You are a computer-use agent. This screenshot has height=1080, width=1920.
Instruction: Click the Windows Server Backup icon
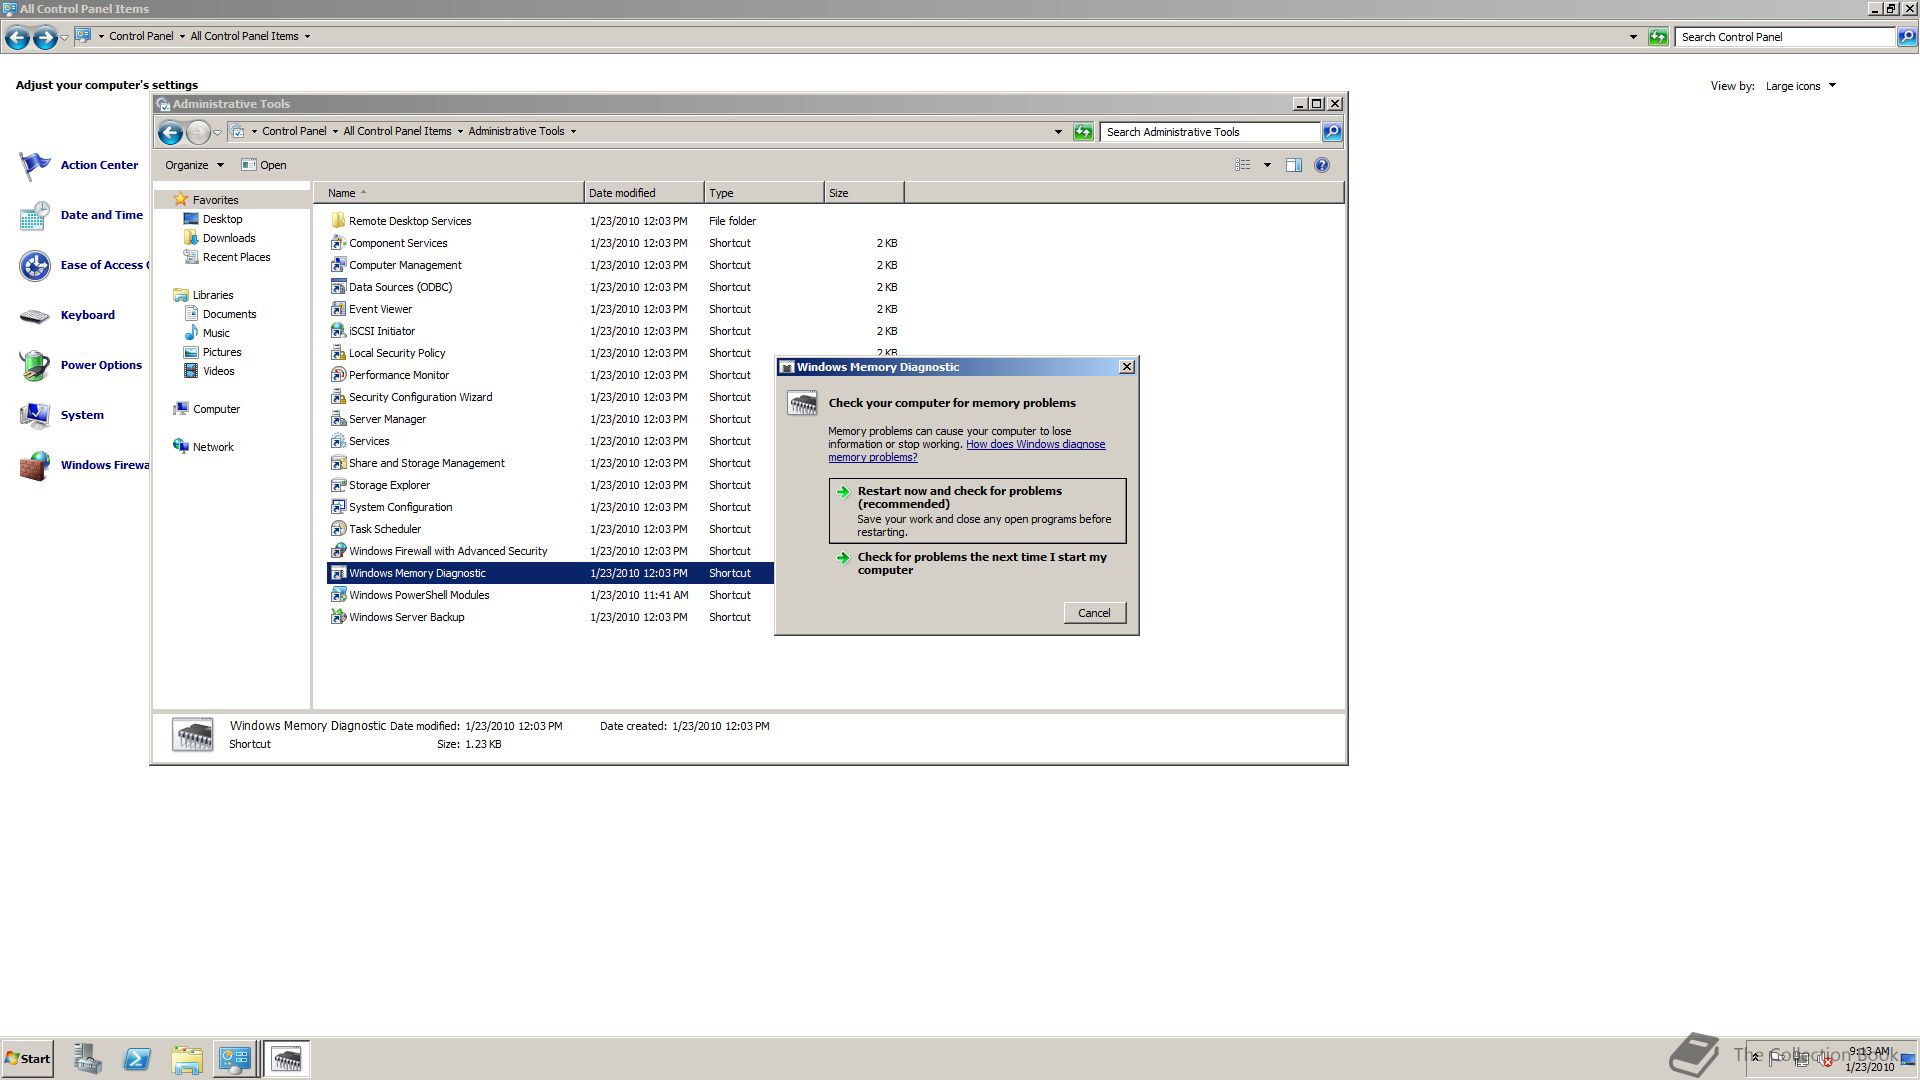[338, 617]
